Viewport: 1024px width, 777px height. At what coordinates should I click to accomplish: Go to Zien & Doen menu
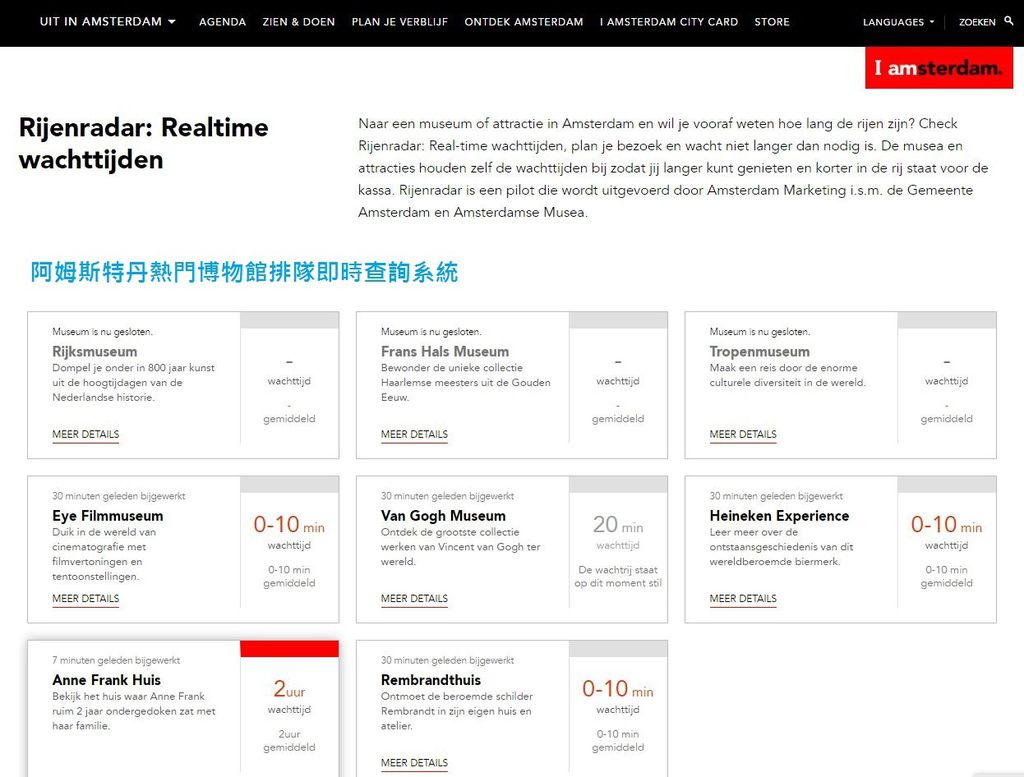(299, 22)
